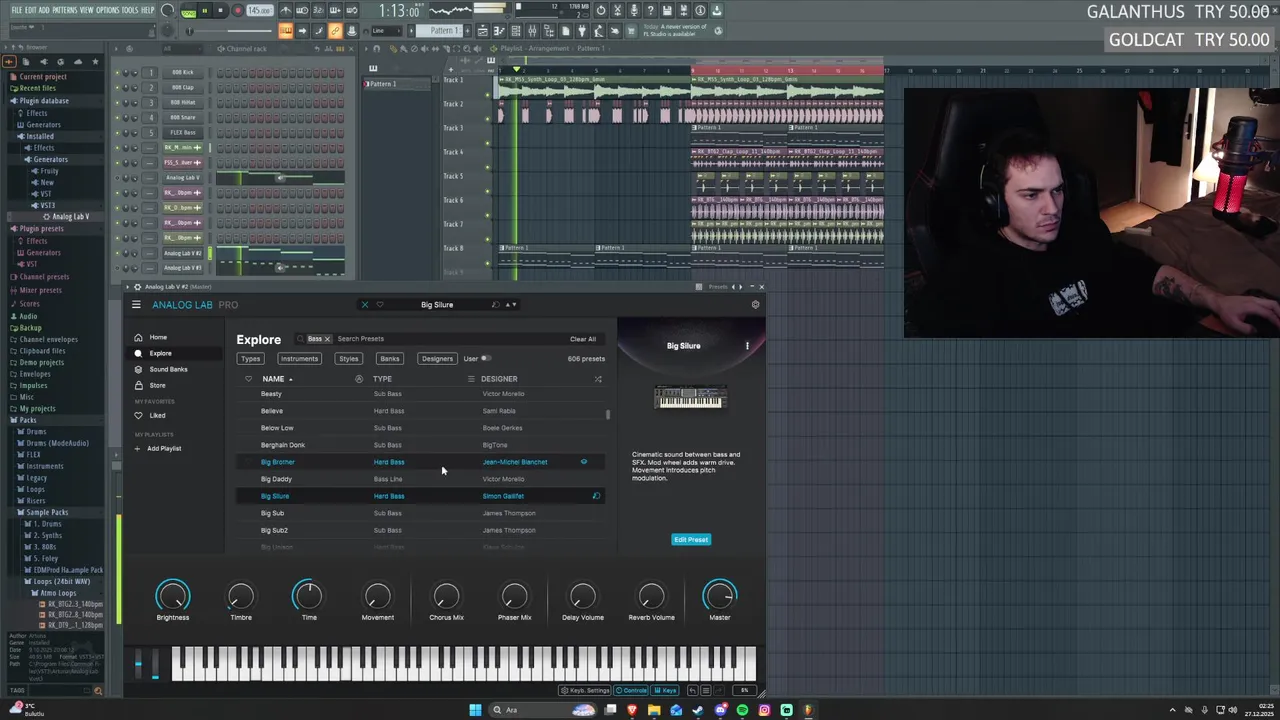Stop playback in FL Studio transport

(220, 11)
